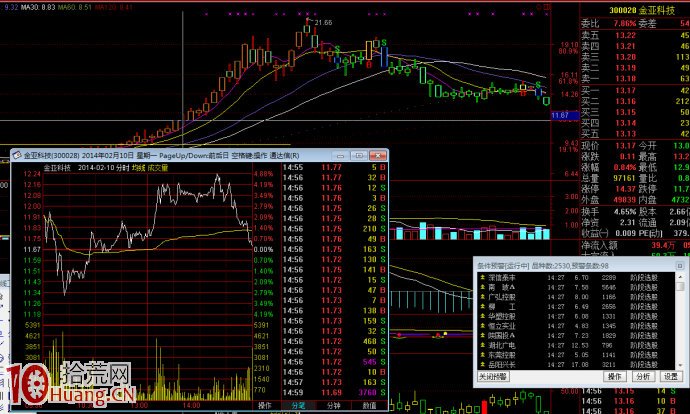Click the 涨幅 0.84% value
The image size is (690, 414).
[624, 167]
